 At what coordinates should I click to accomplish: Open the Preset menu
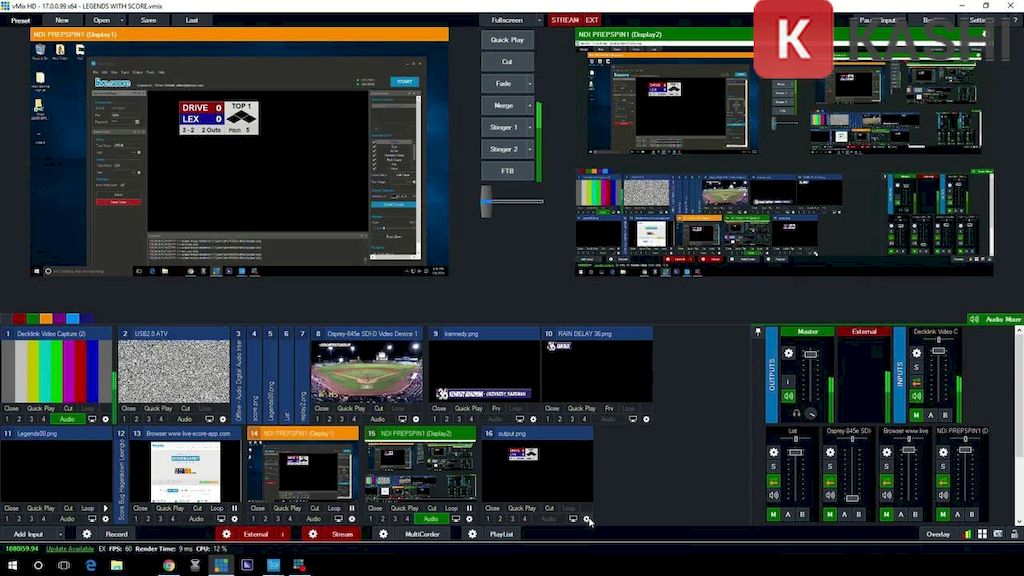[x=21, y=20]
